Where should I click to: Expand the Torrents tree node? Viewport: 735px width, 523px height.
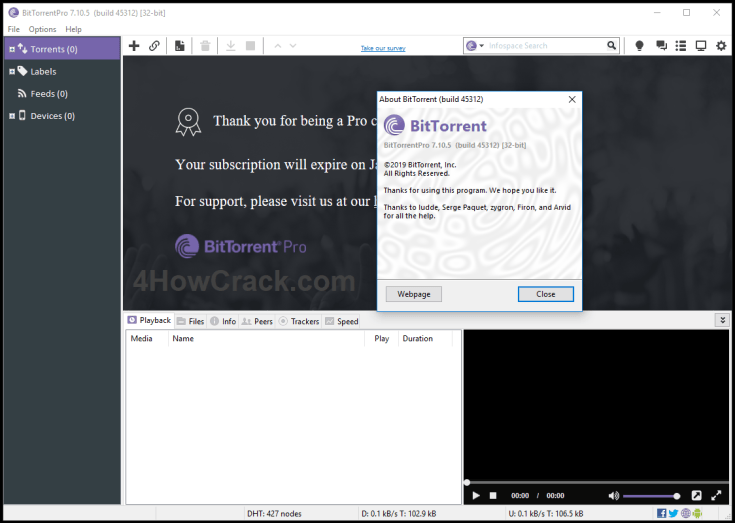click(12, 49)
